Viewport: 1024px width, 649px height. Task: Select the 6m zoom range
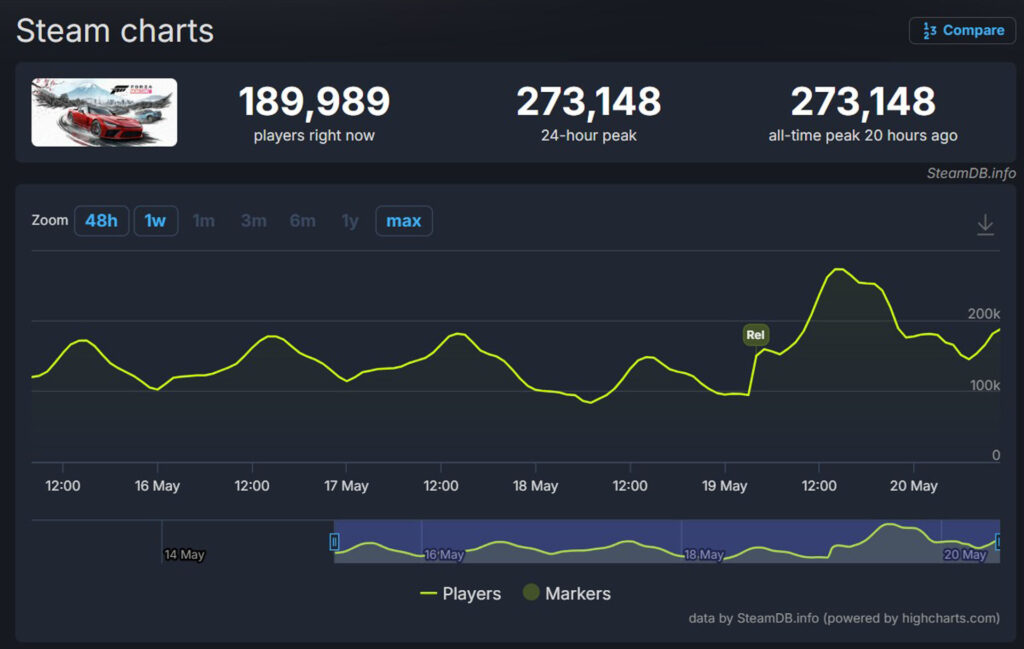tap(302, 221)
